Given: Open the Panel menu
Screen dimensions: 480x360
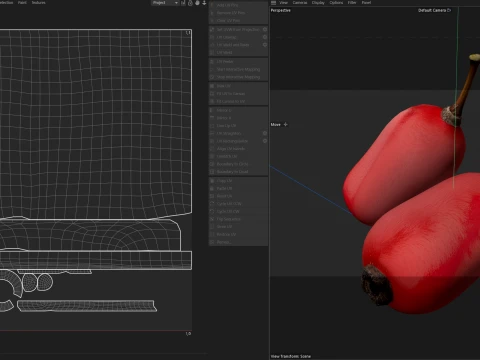Looking at the screenshot, I should pyautogui.click(x=366, y=3).
